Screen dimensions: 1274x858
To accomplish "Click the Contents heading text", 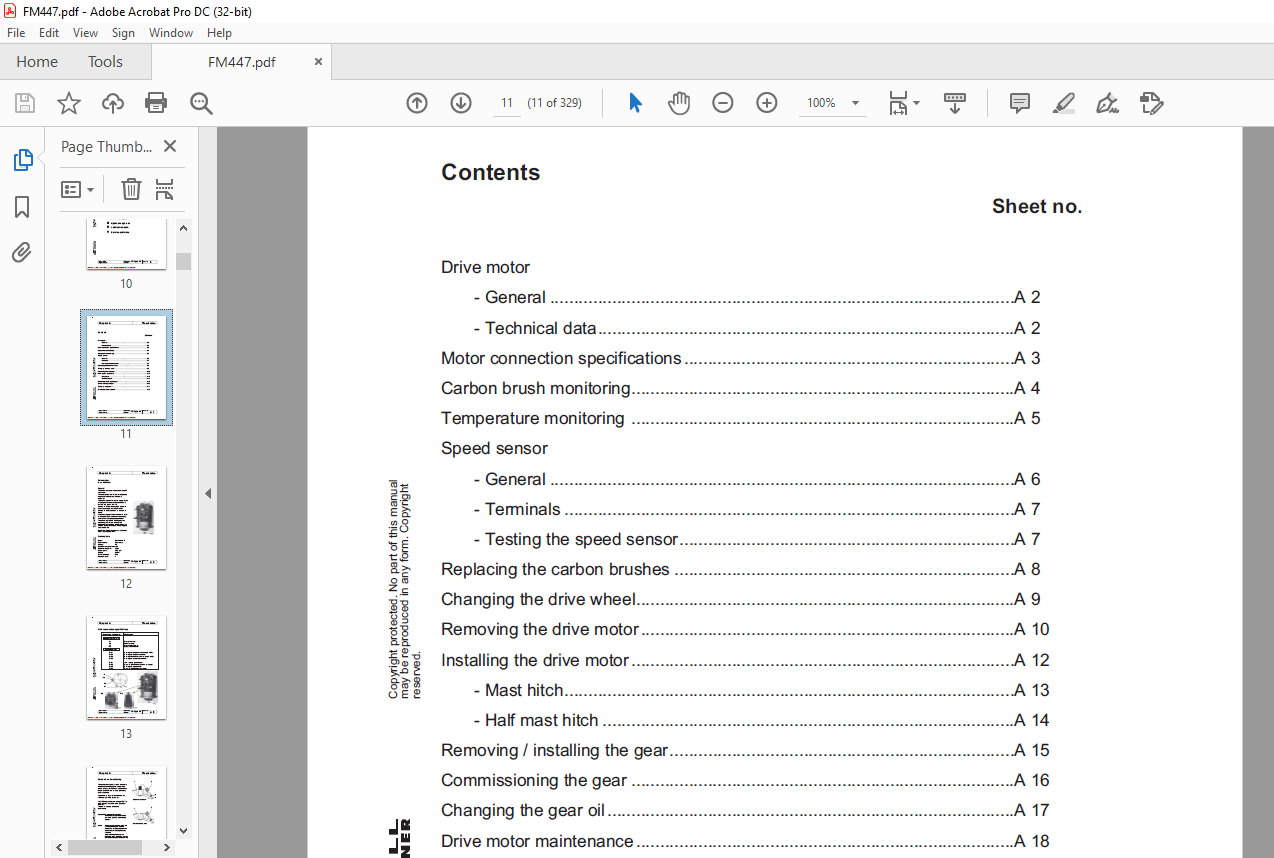I will 490,172.
